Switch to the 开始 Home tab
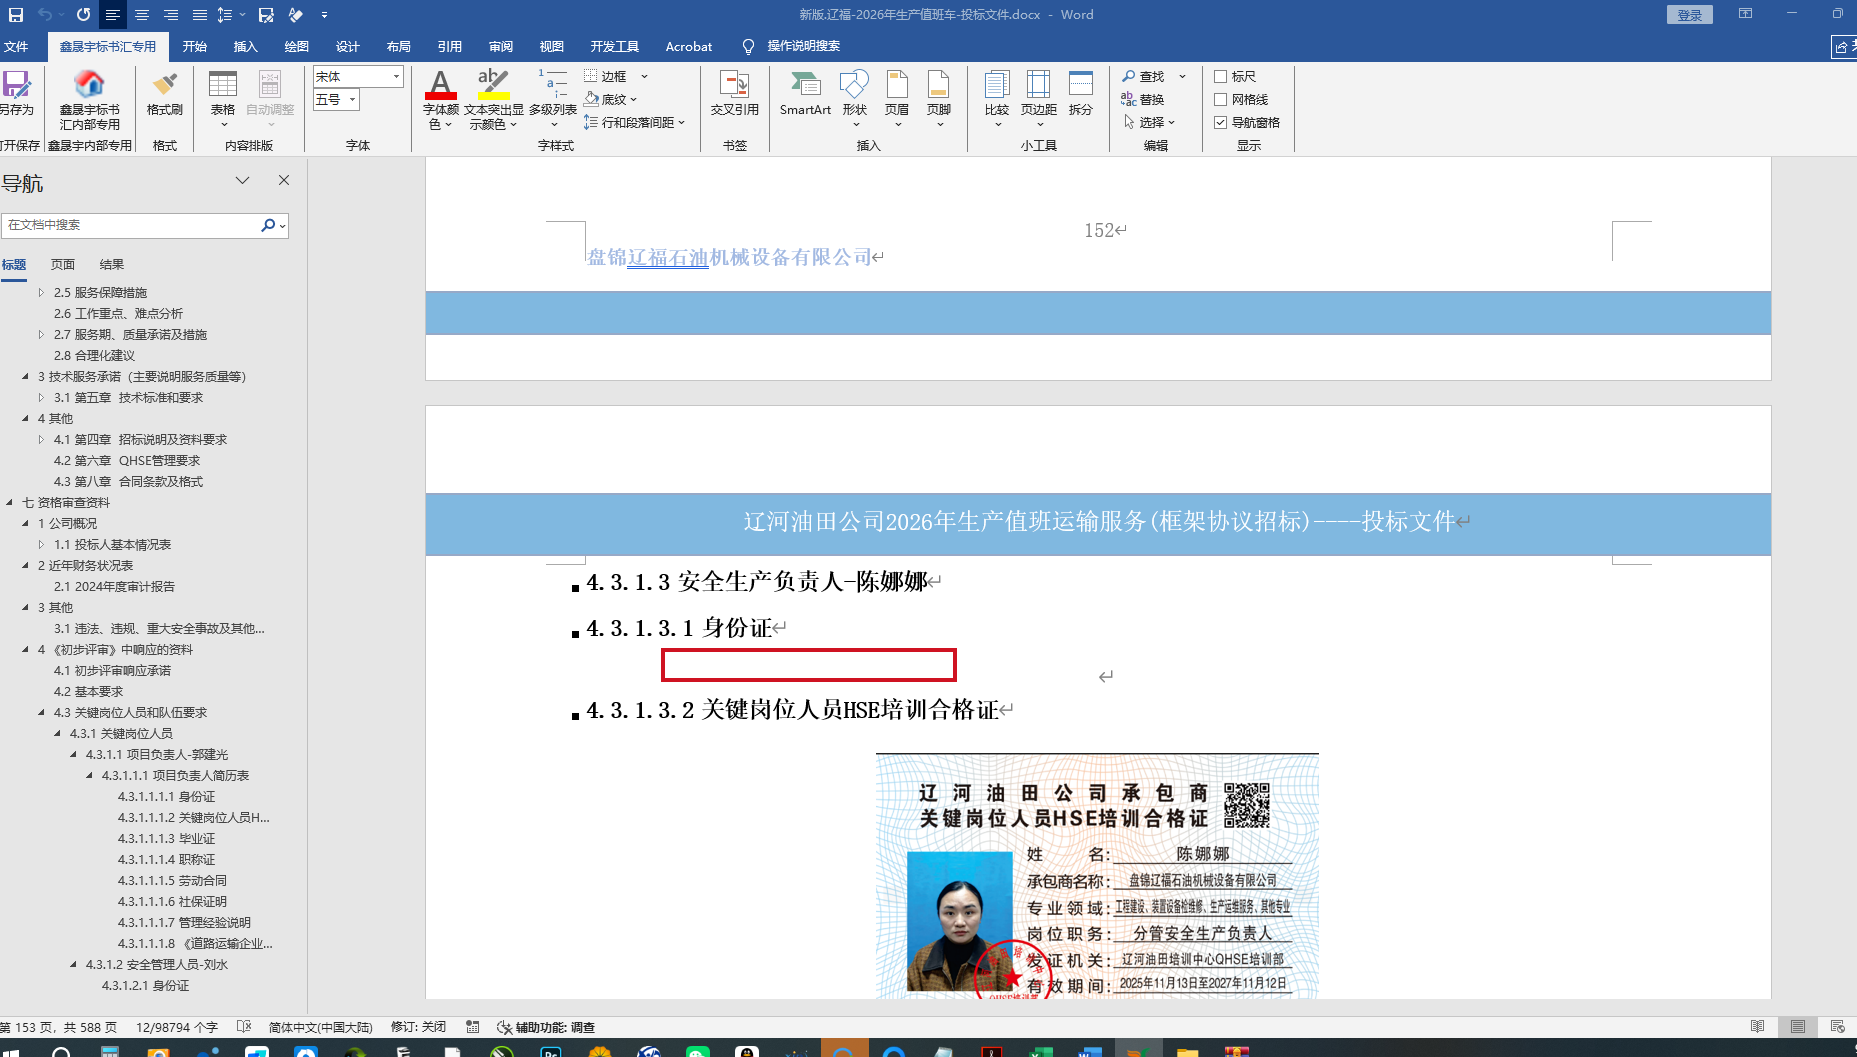This screenshot has height=1057, width=1857. point(195,46)
